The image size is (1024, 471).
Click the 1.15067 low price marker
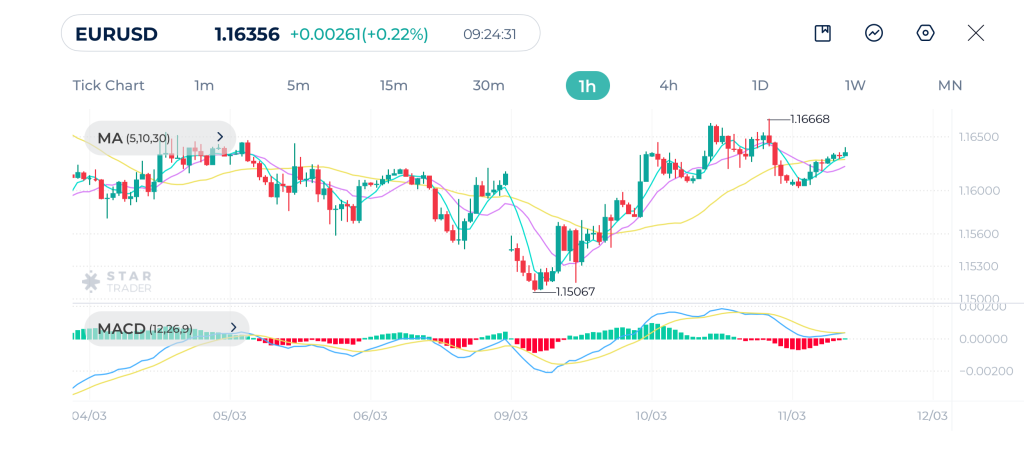pos(575,291)
